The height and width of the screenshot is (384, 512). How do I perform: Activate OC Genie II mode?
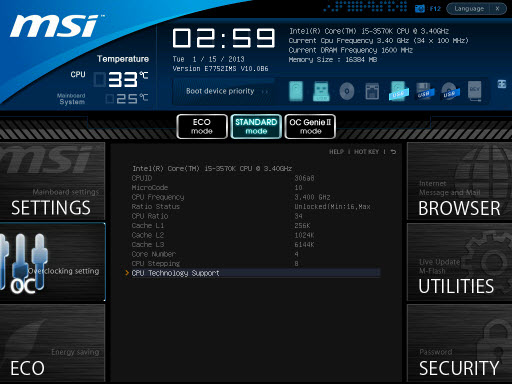coord(310,126)
